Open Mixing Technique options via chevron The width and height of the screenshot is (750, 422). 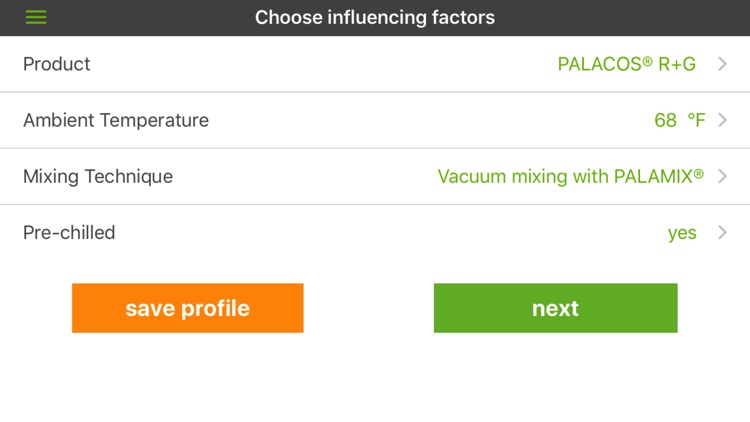pos(723,176)
